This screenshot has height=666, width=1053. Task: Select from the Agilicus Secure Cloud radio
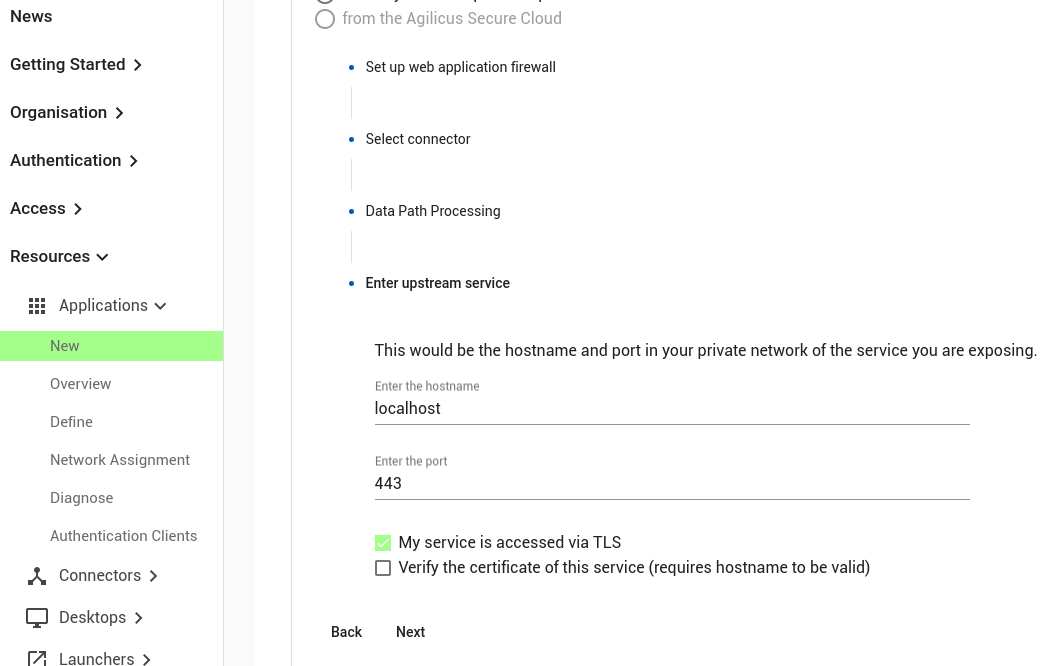[325, 19]
